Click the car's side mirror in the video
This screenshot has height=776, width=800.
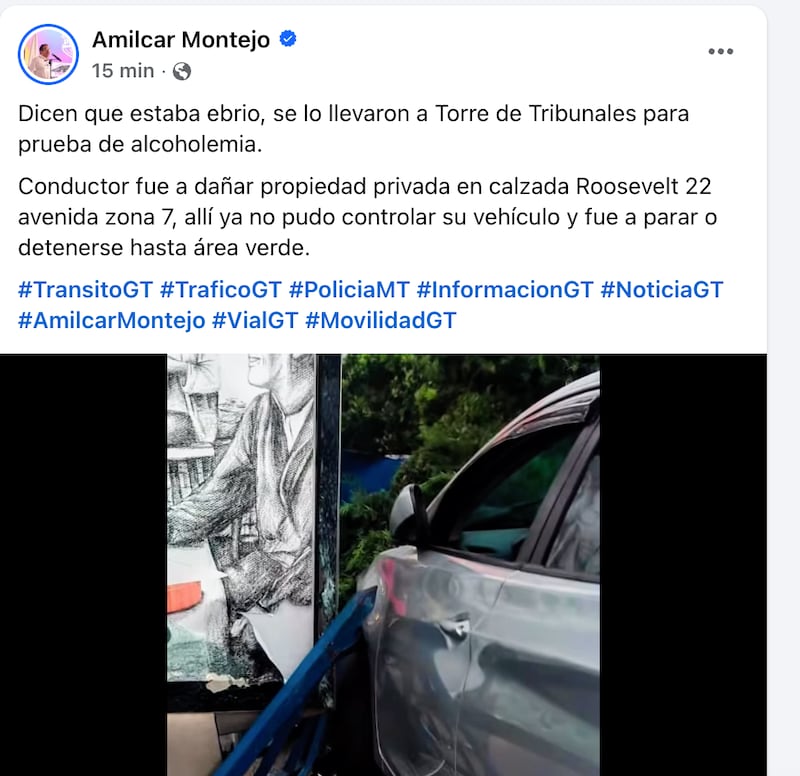(x=409, y=514)
